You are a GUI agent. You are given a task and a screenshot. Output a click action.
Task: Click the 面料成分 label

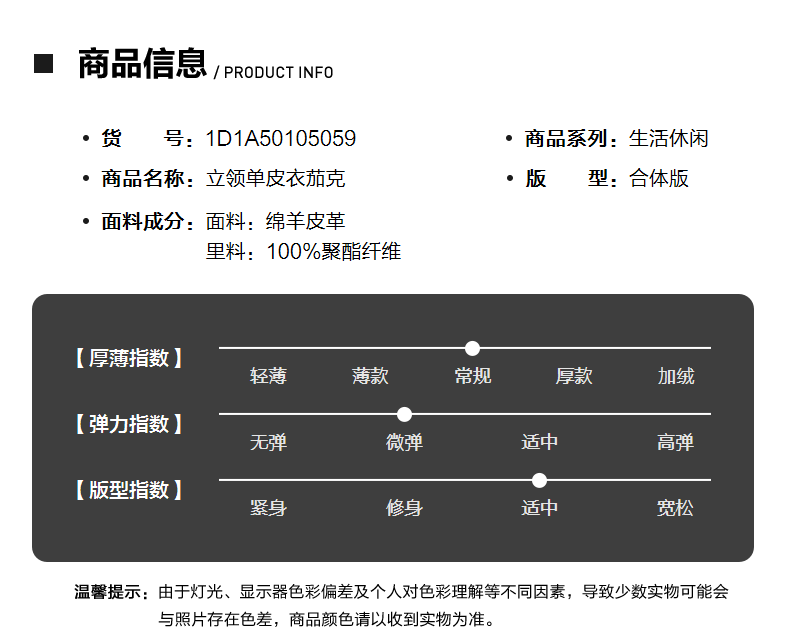[x=147, y=222]
